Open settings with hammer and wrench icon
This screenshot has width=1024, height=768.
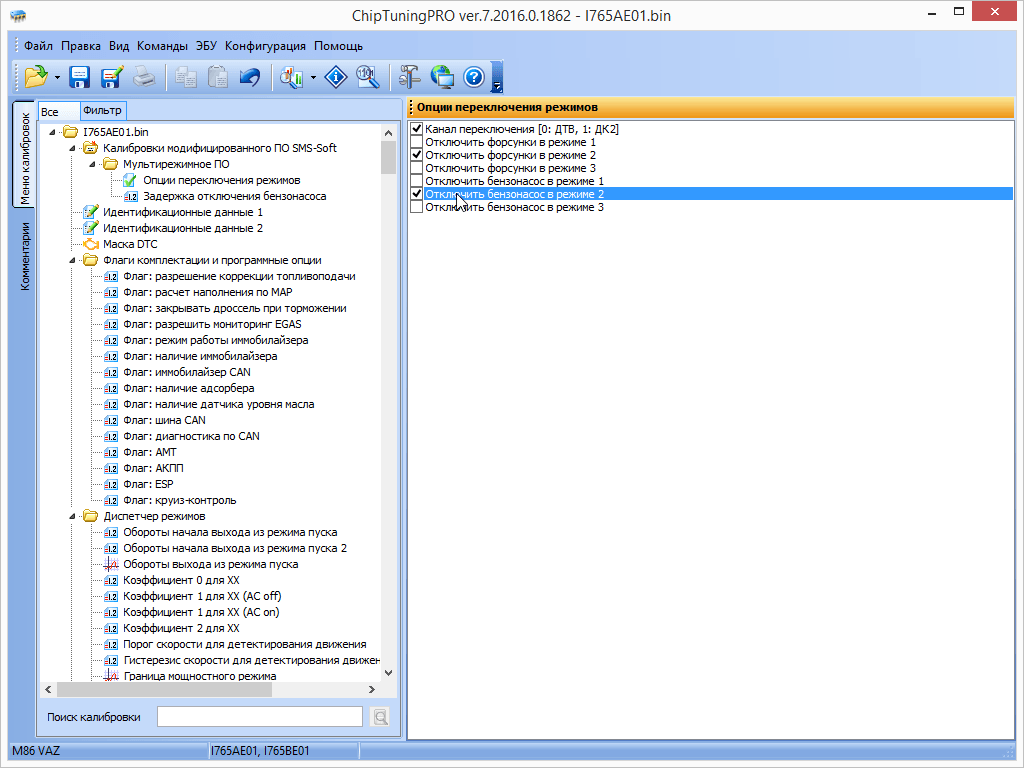(410, 76)
